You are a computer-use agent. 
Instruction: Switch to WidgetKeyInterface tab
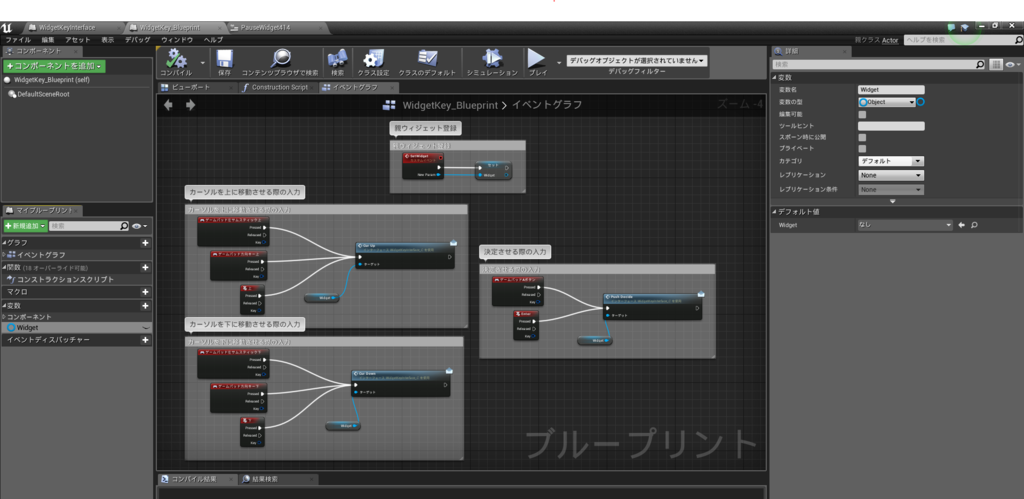tap(72, 27)
